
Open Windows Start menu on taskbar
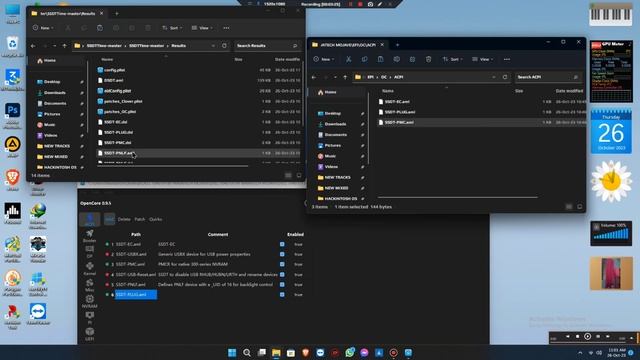pos(232,353)
